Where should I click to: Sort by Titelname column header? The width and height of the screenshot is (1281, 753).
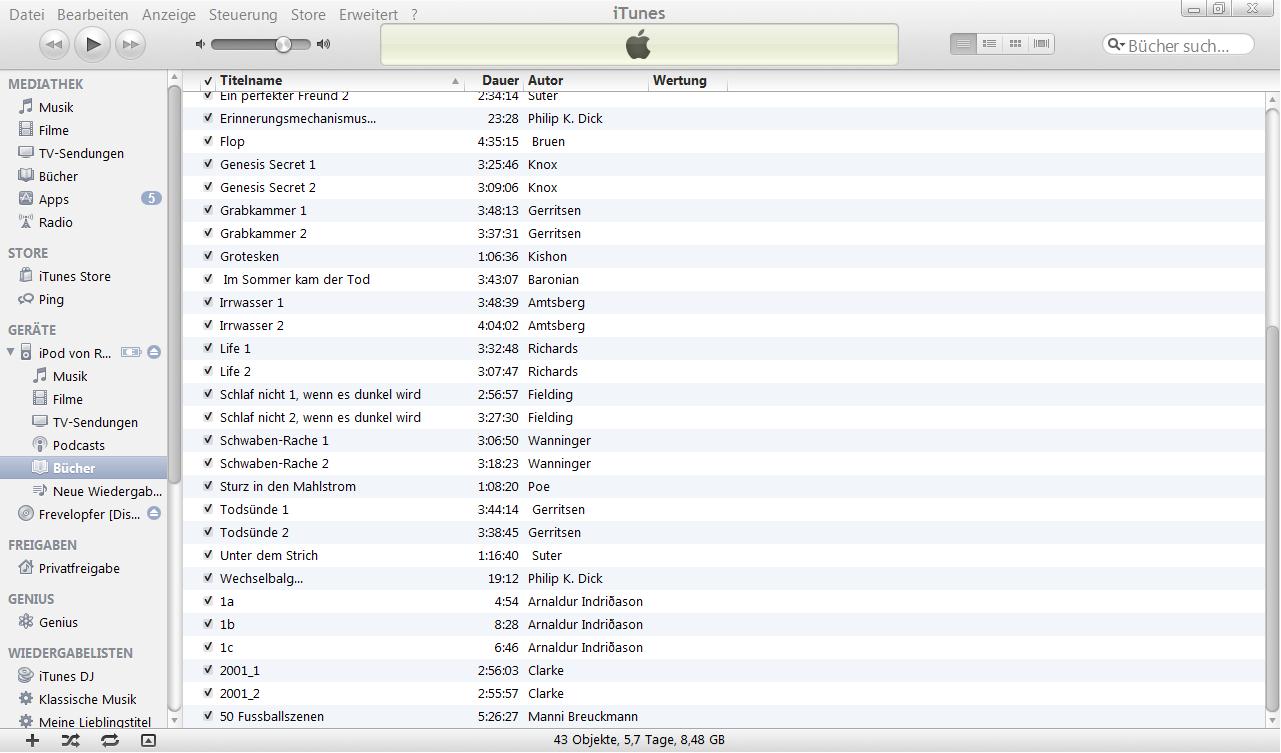coord(339,80)
